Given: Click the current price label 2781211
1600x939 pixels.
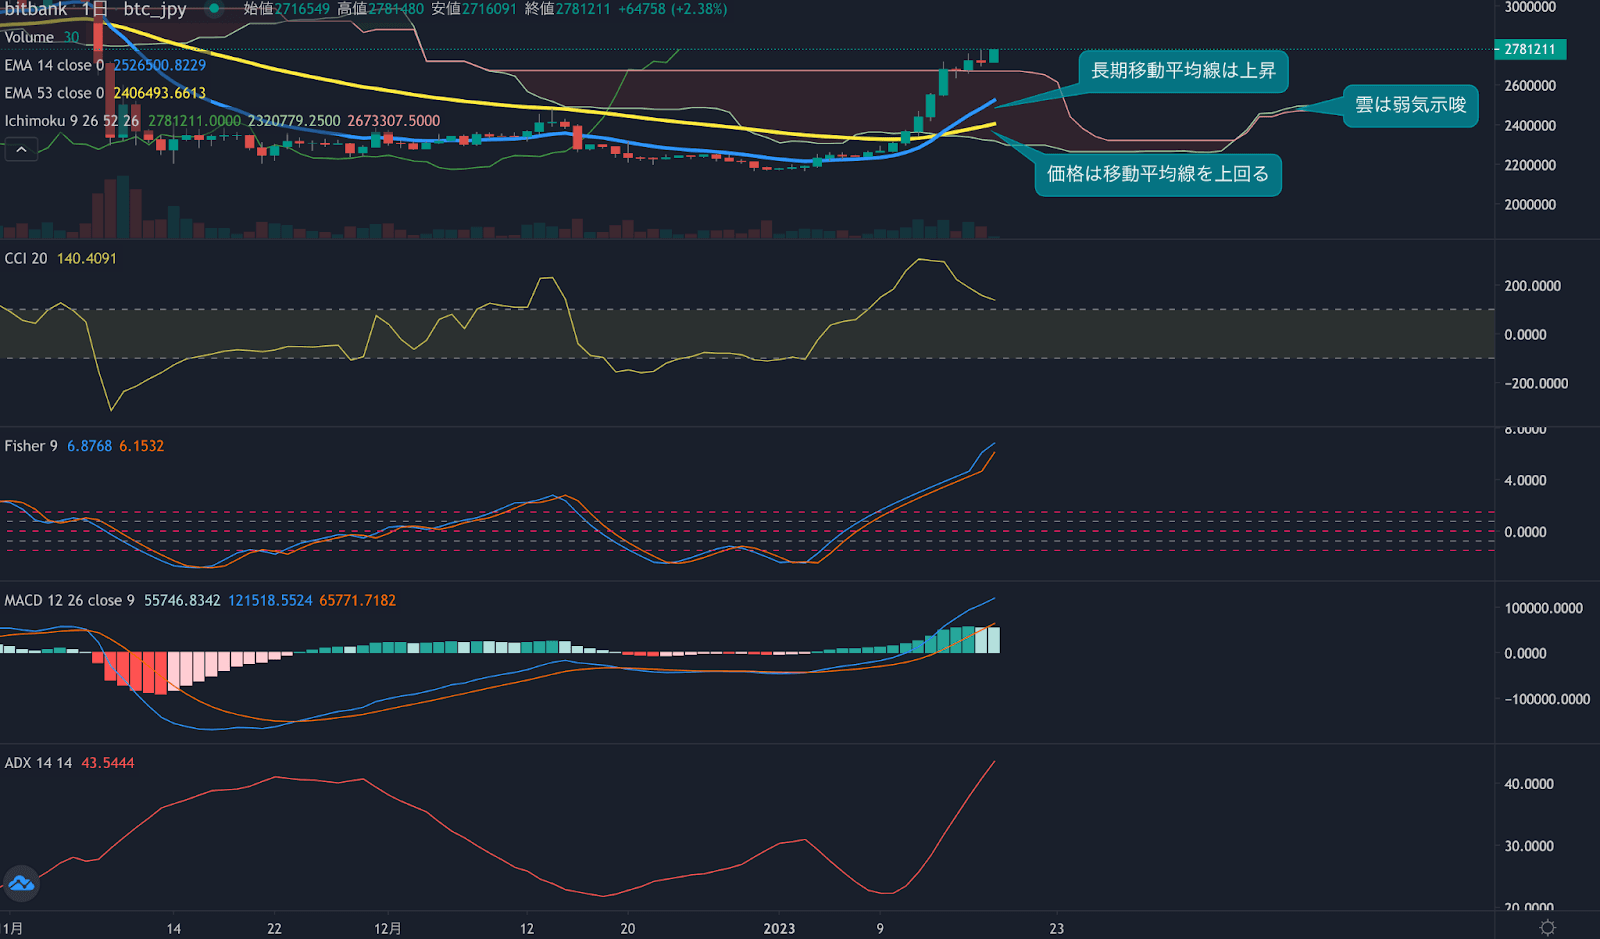Looking at the screenshot, I should 1530,49.
